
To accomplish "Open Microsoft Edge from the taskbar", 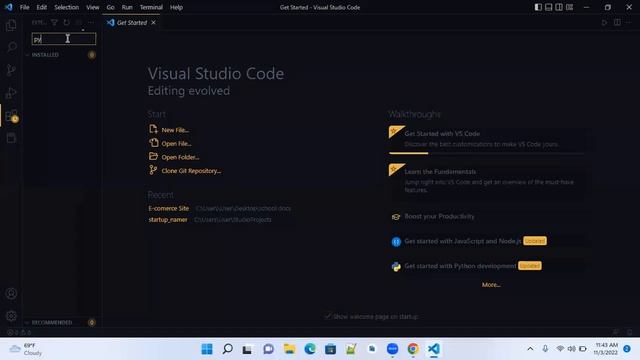I will pos(310,349).
